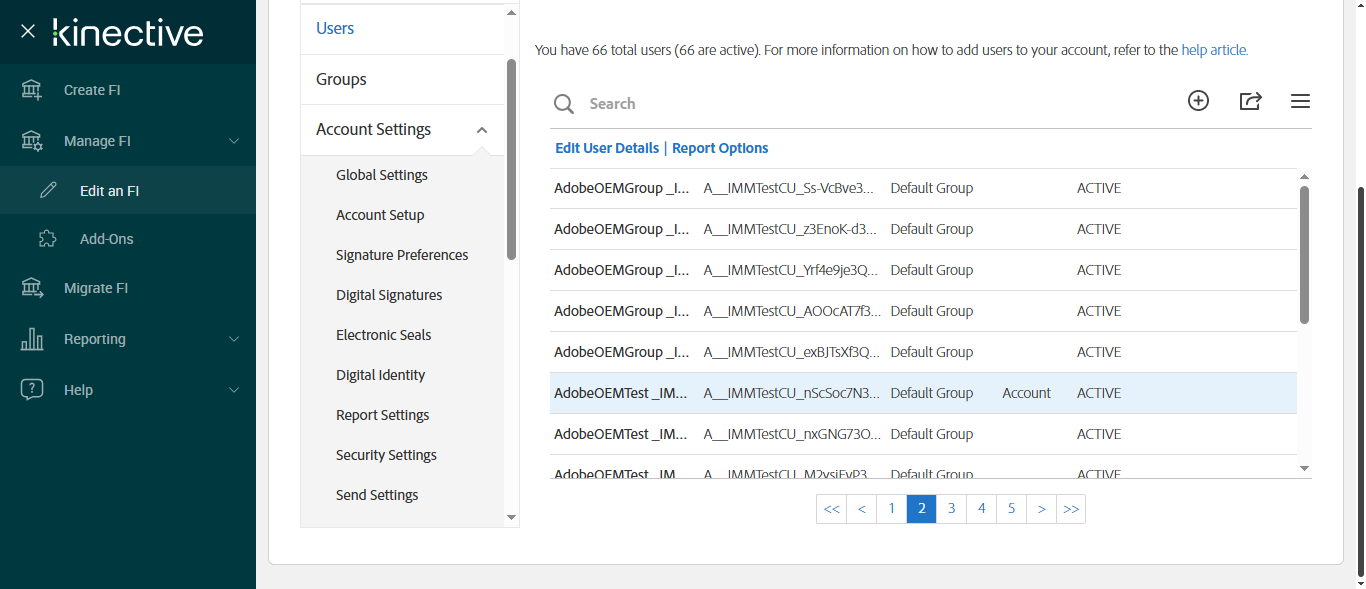Screen dimensions: 1366x589
Task: Collapse the Manage FI section chevron
Action: [x=234, y=141]
